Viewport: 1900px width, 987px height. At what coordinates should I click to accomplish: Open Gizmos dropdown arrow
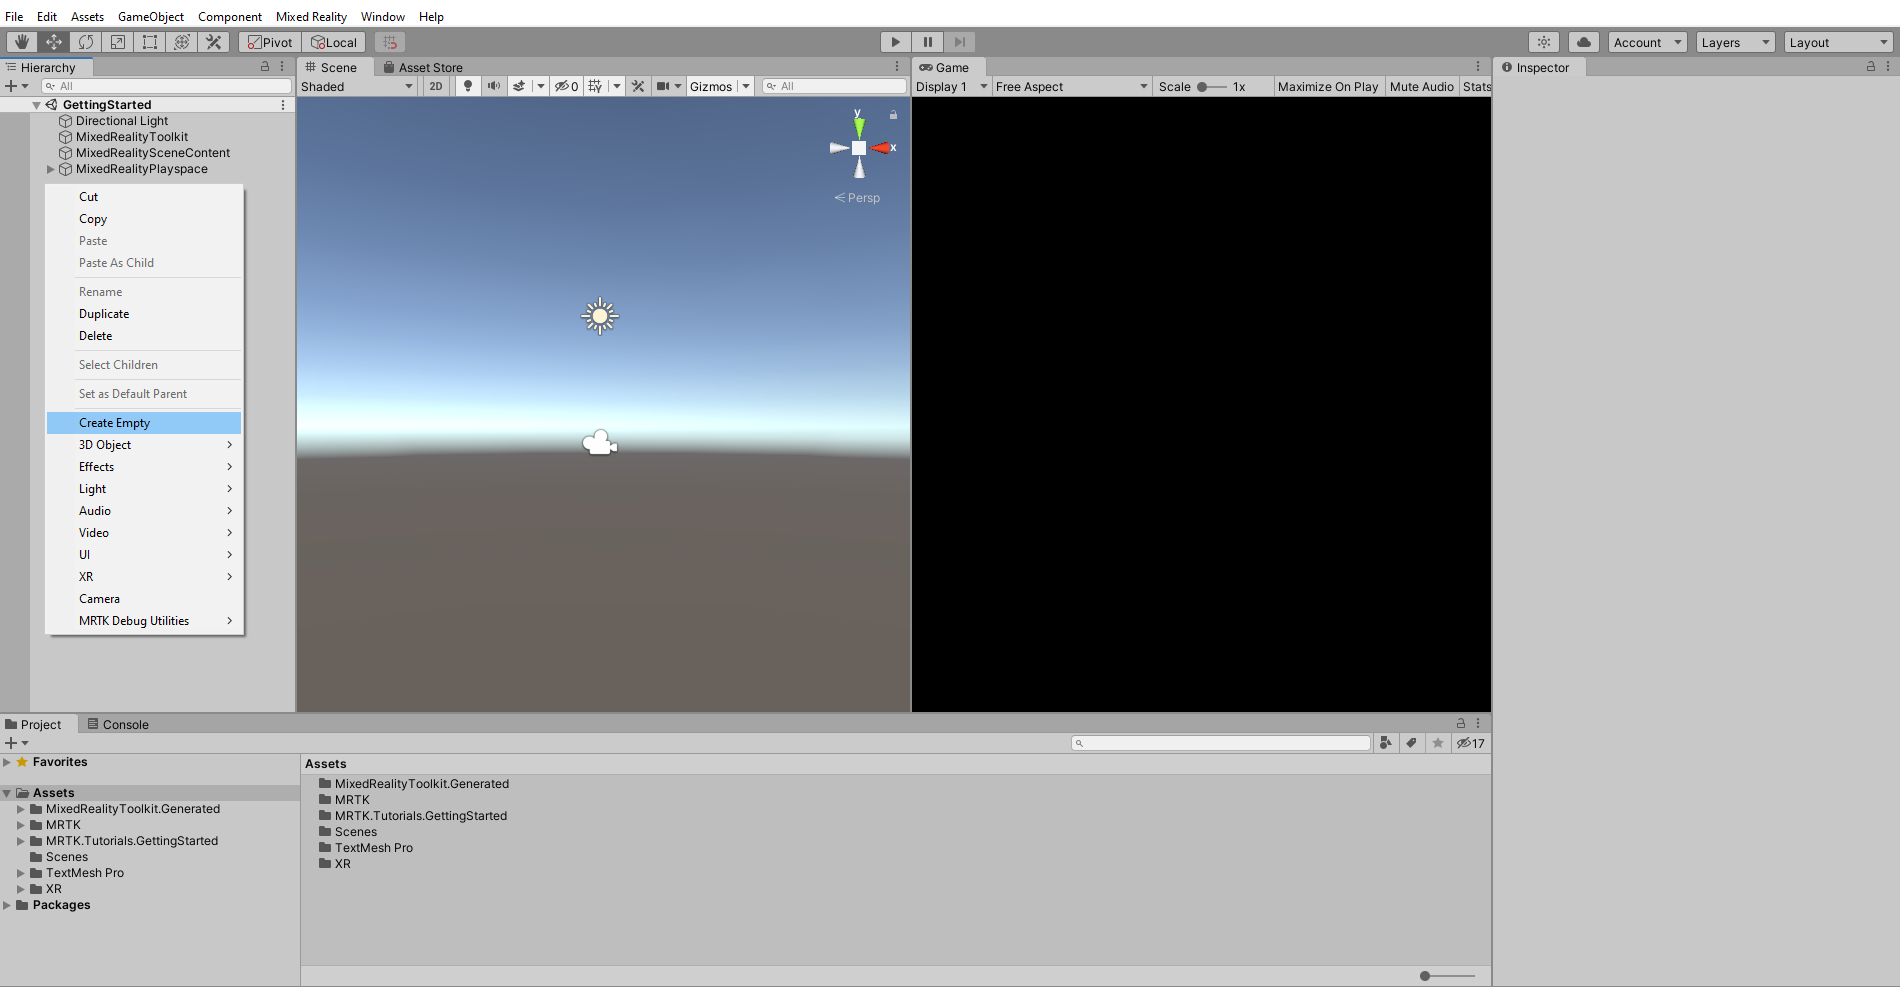click(x=746, y=86)
